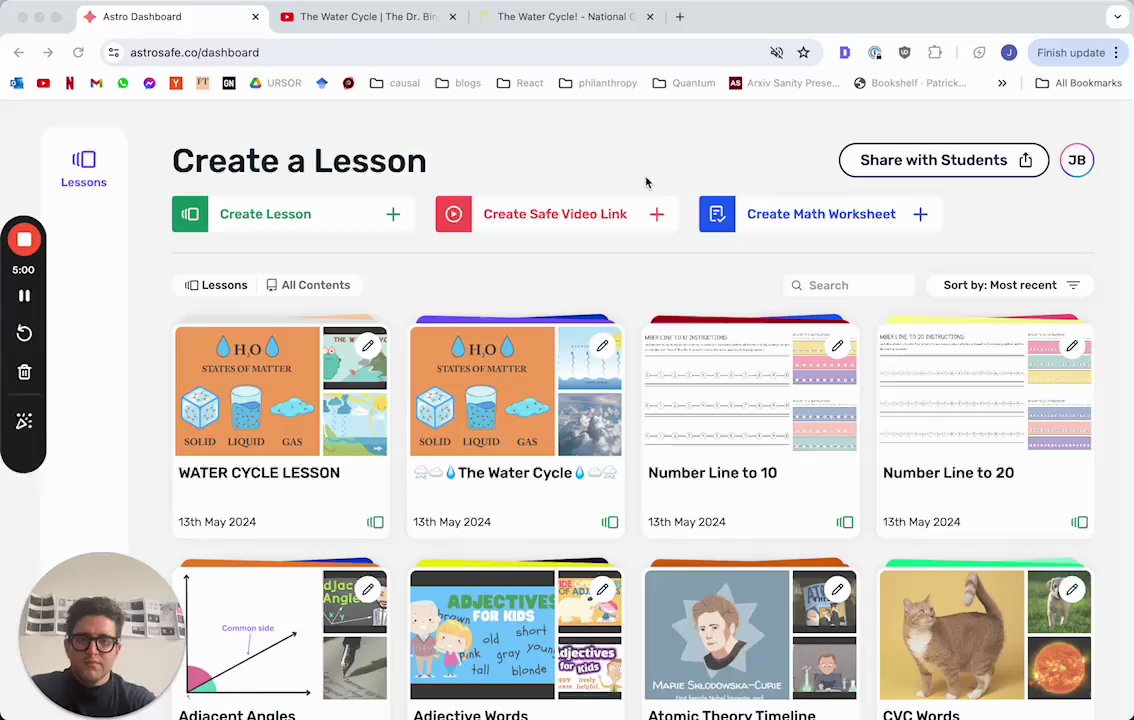This screenshot has width=1134, height=720.
Task: Click the Create Safe Video Link label
Action: click(x=555, y=214)
